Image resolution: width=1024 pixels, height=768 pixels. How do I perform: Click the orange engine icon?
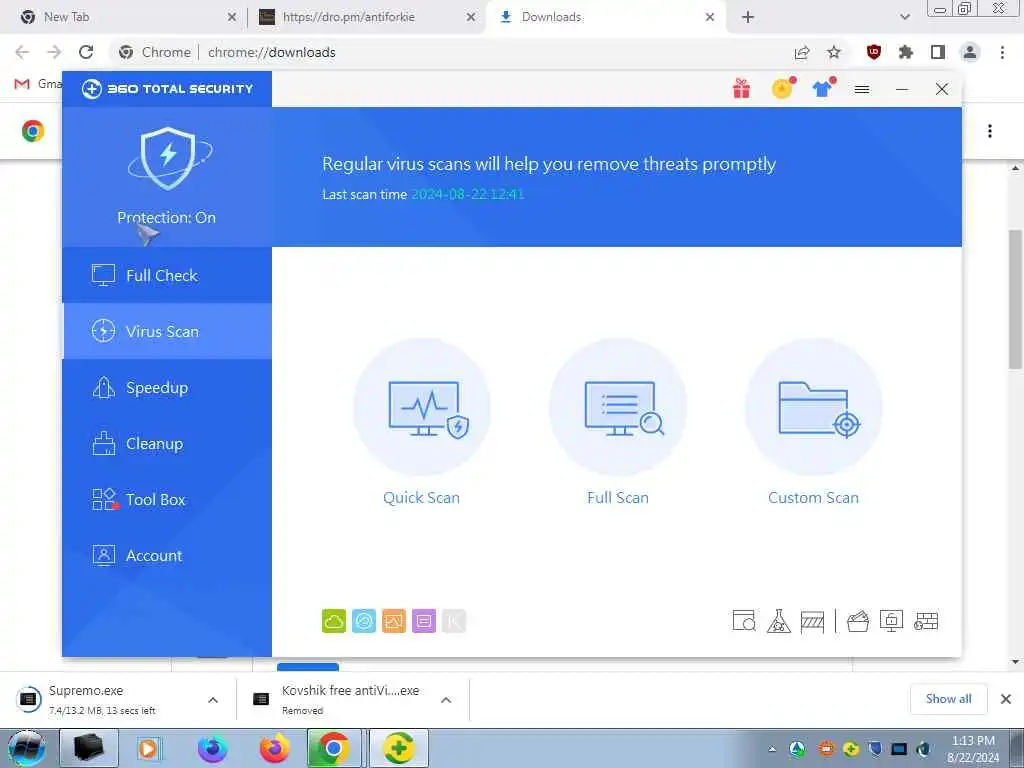tap(394, 621)
